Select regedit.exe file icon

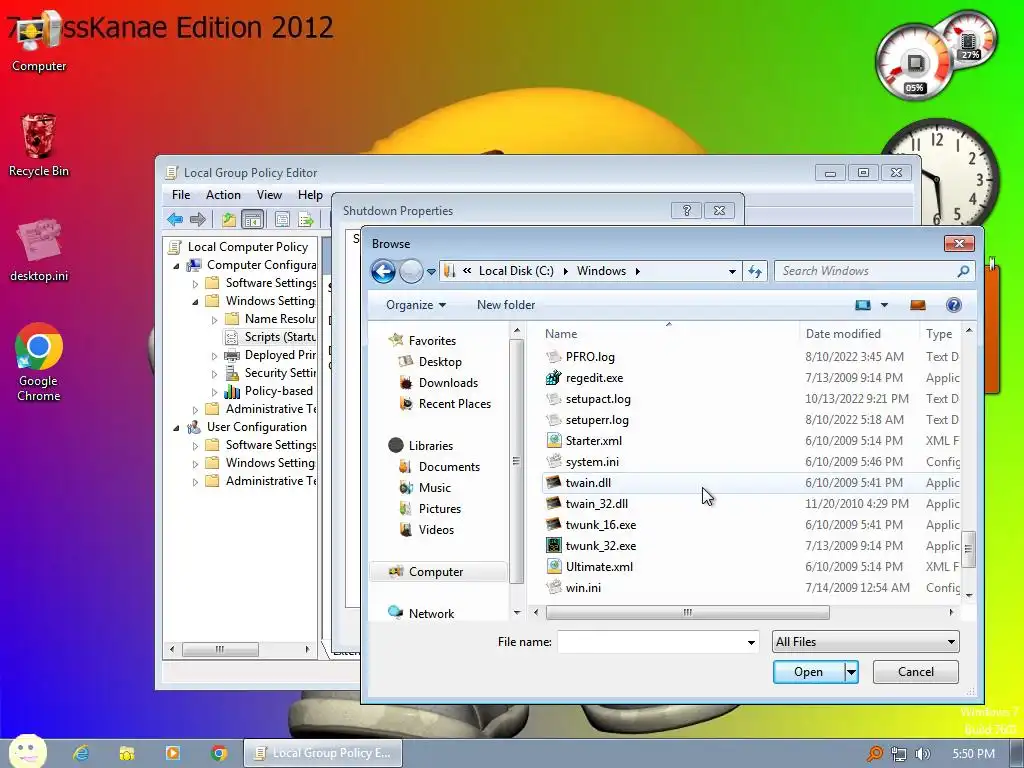[553, 377]
